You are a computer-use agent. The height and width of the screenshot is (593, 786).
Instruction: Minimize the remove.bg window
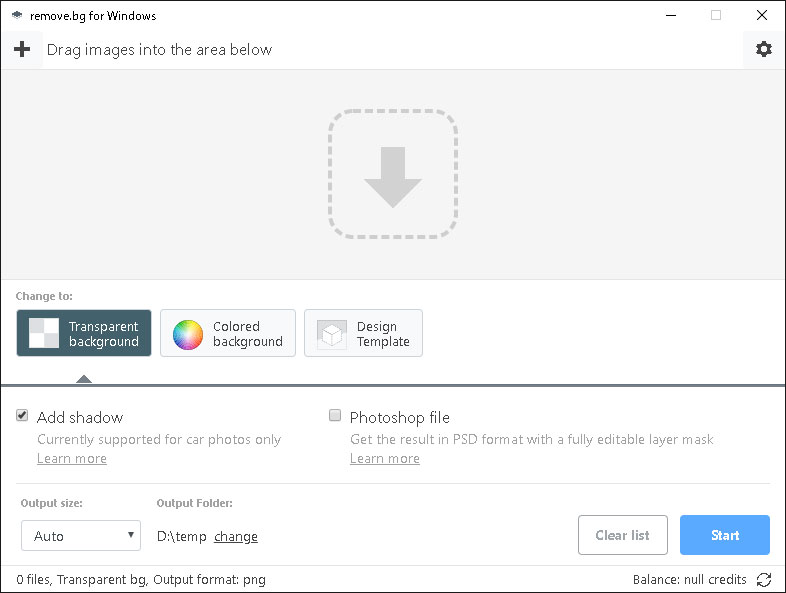click(671, 16)
